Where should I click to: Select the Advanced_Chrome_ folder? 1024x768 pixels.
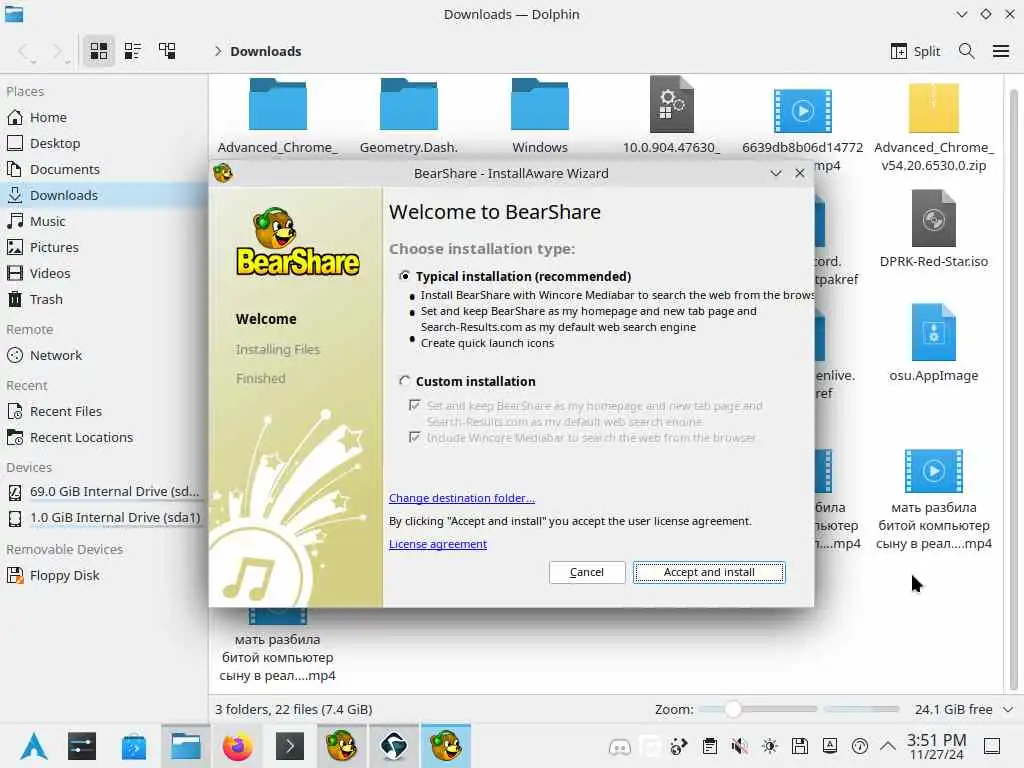pyautogui.click(x=278, y=116)
